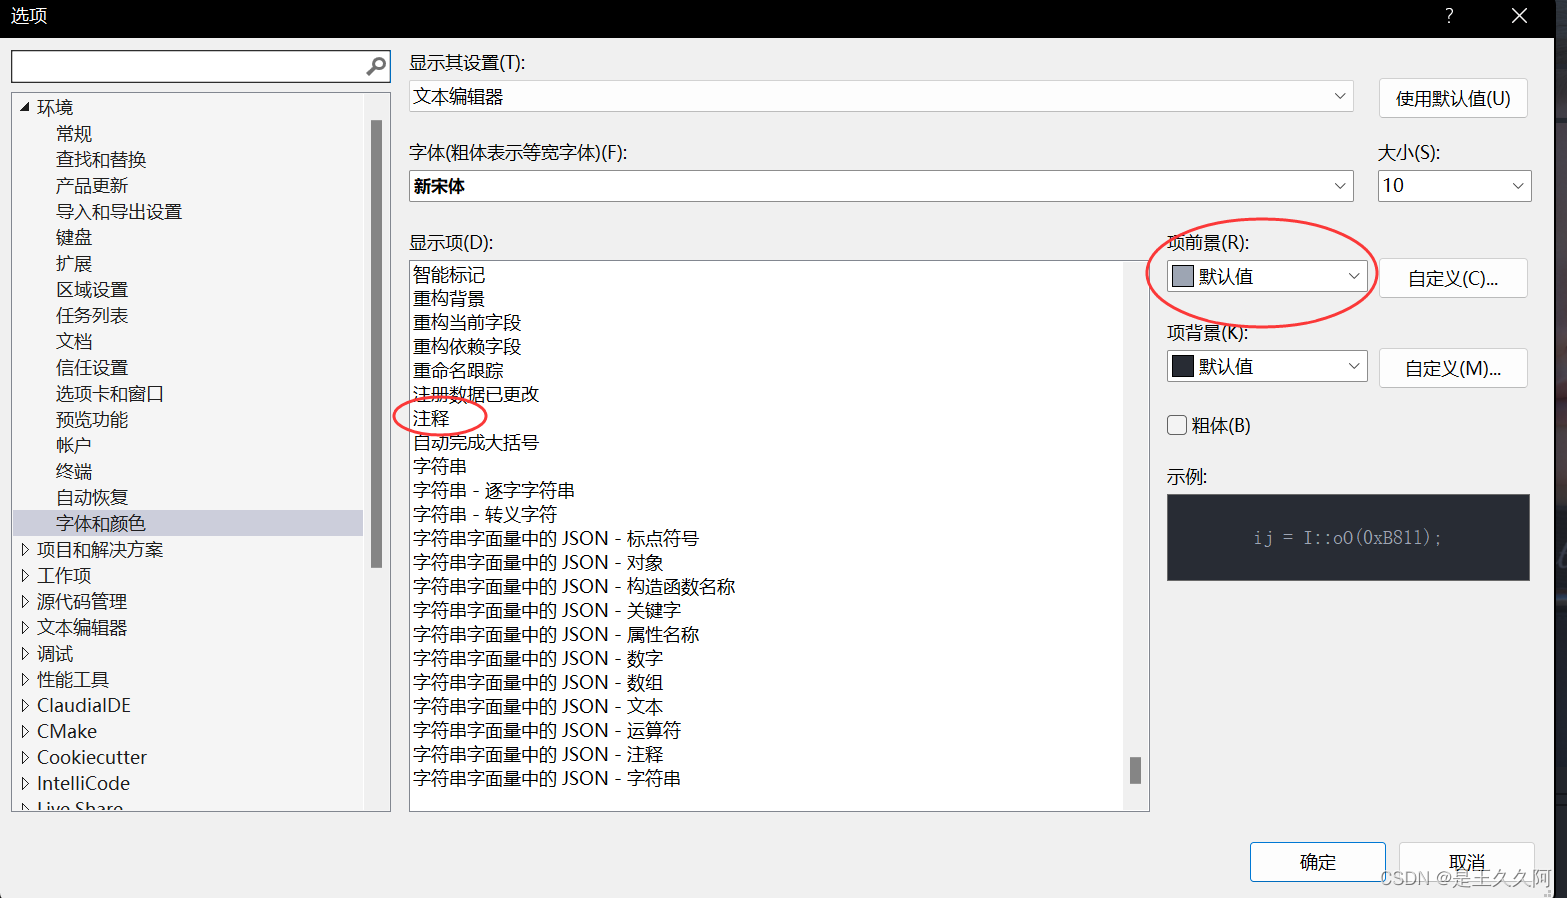The width and height of the screenshot is (1567, 898).
Task: Select 终端 in tree
Action: click(74, 471)
